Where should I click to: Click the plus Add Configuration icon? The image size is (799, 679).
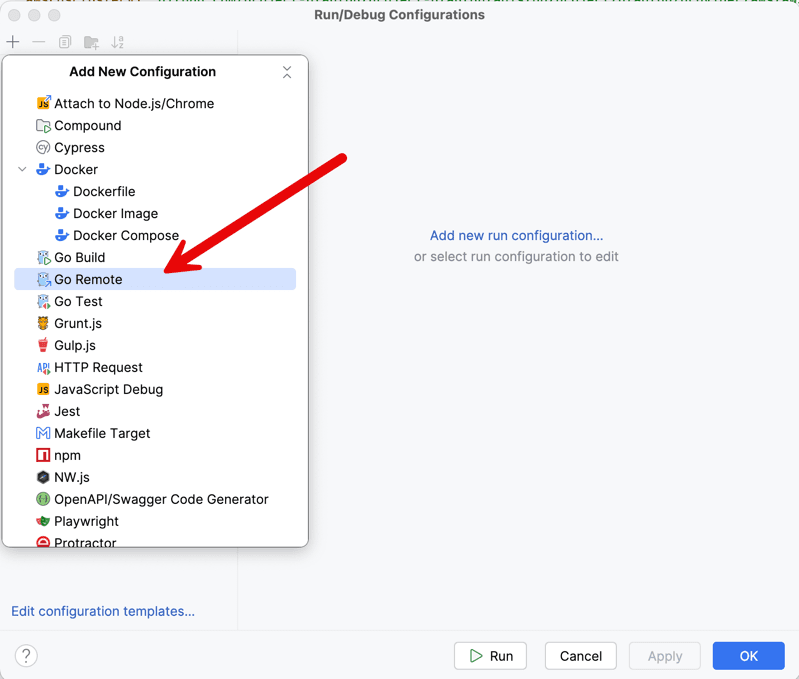point(13,42)
